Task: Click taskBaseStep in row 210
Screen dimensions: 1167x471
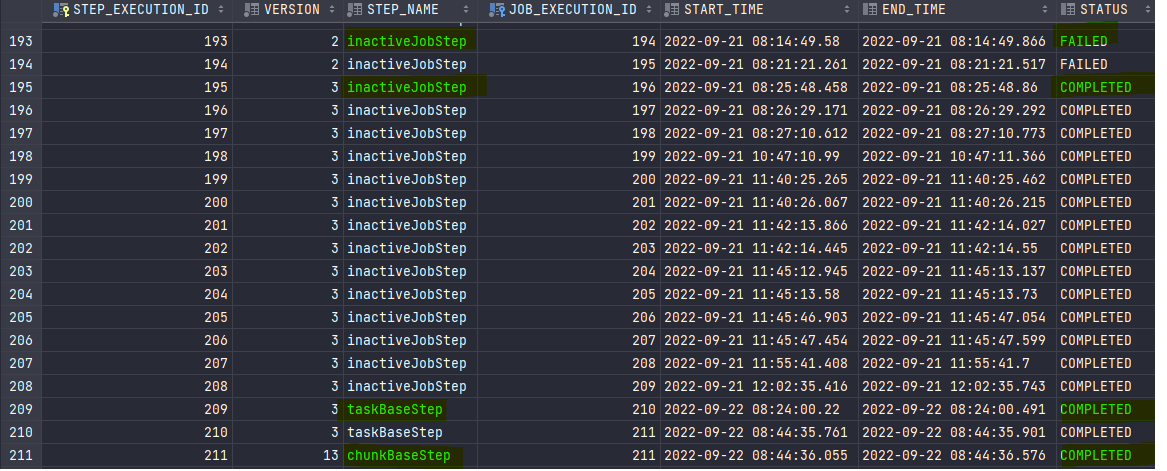Action: pyautogui.click(x=394, y=432)
